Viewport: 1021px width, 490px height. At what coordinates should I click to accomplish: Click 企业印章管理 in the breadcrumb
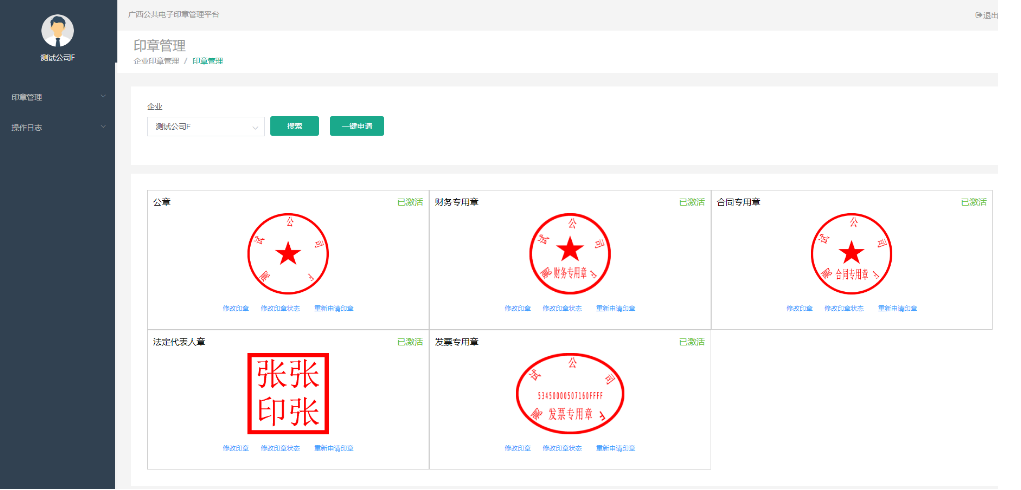156,61
